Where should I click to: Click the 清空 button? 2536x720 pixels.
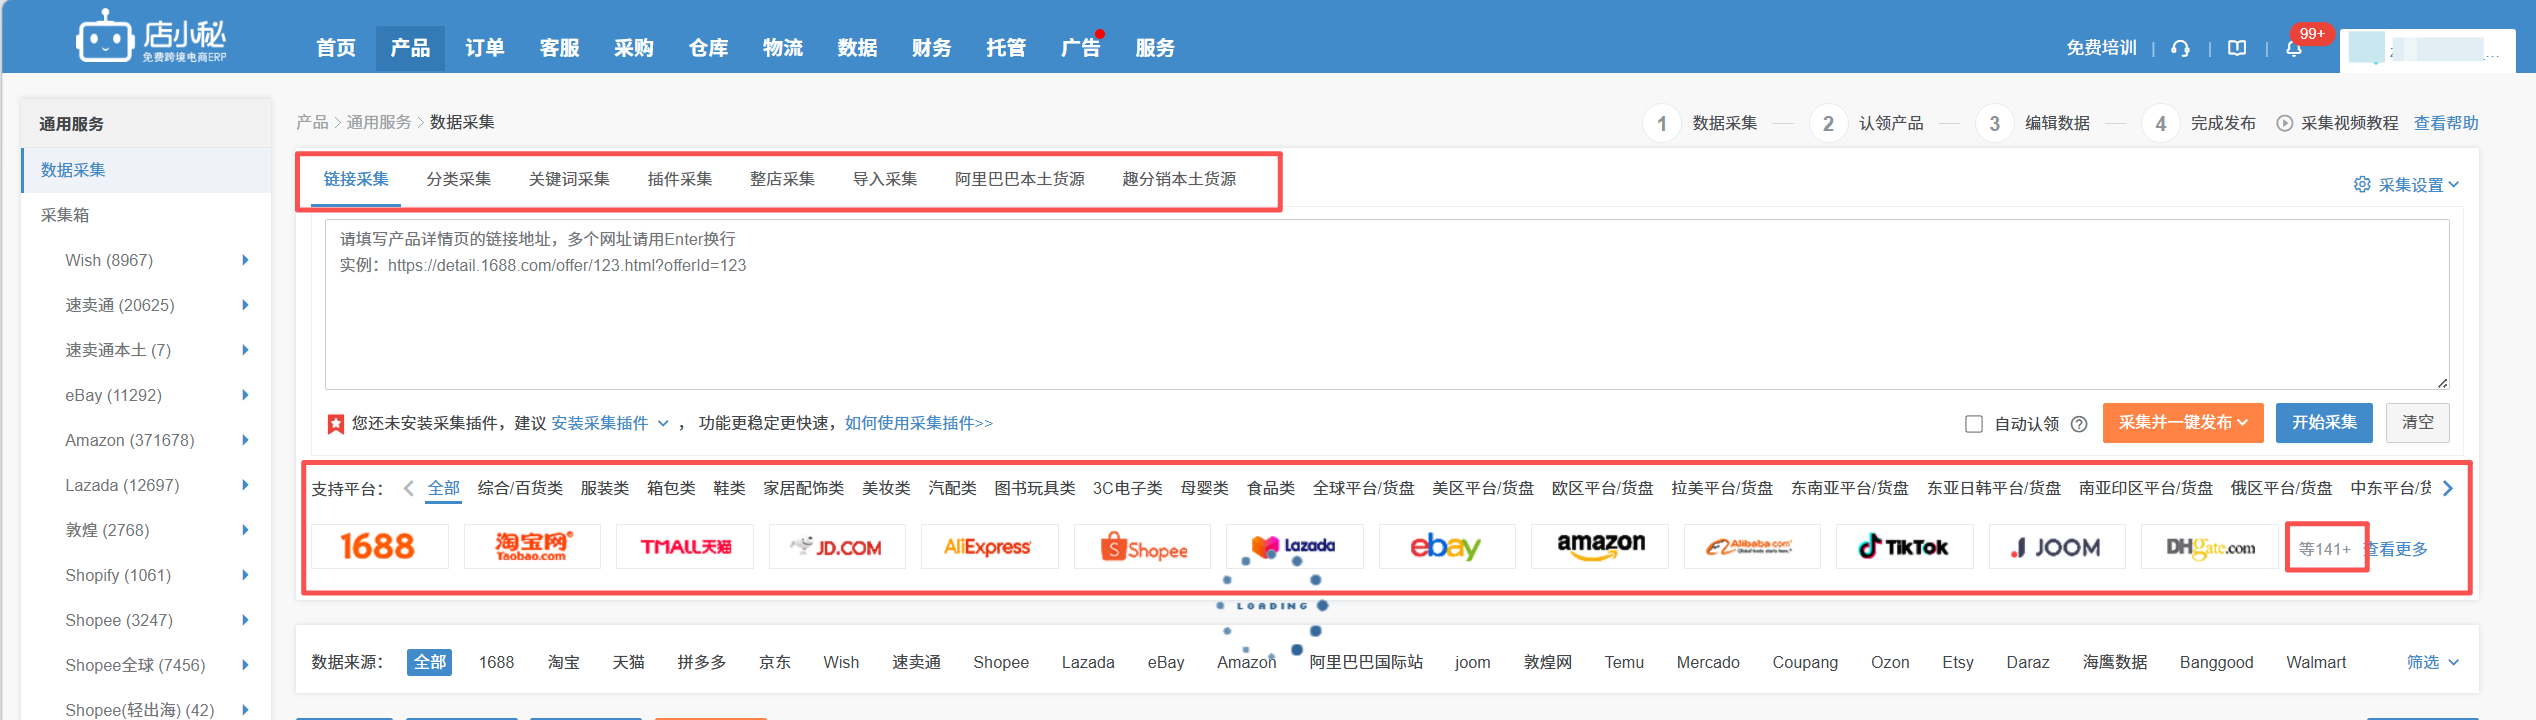pyautogui.click(x=2418, y=423)
